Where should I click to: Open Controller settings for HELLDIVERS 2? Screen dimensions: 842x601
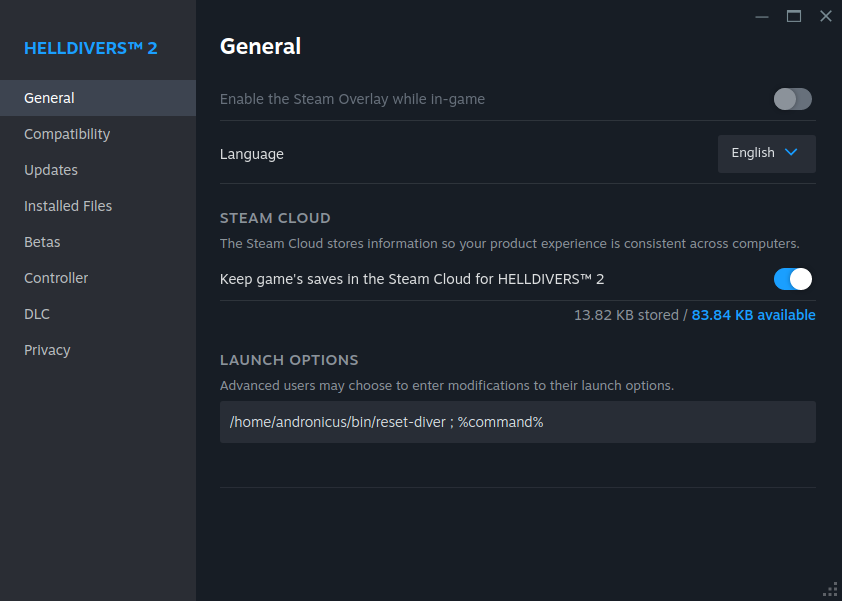(56, 277)
